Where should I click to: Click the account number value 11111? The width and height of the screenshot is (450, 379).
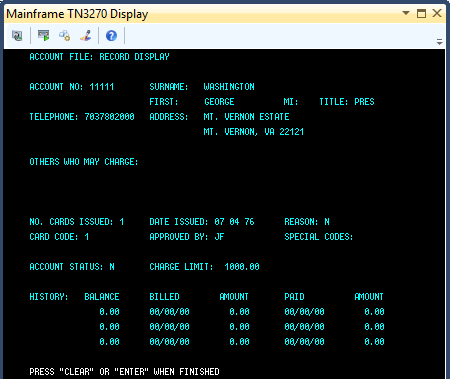coord(102,87)
